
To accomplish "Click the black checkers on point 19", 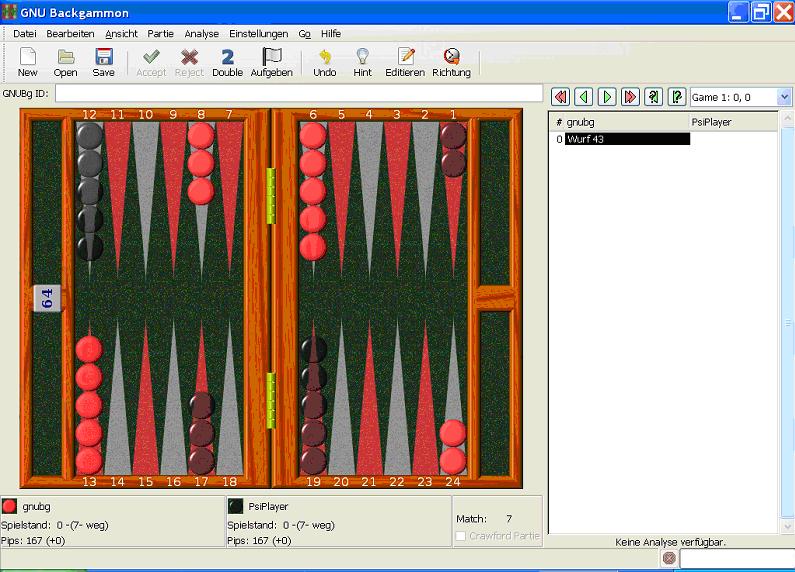I will (x=313, y=405).
